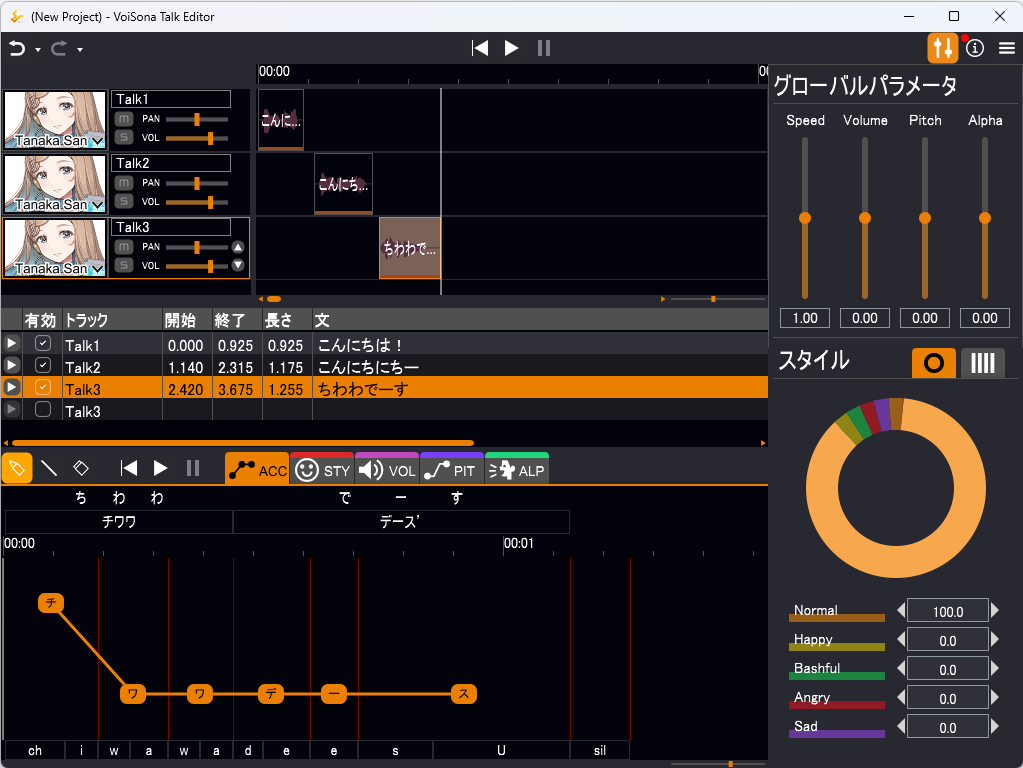Solo the Talk1 track
This screenshot has width=1023, height=768.
(x=123, y=137)
